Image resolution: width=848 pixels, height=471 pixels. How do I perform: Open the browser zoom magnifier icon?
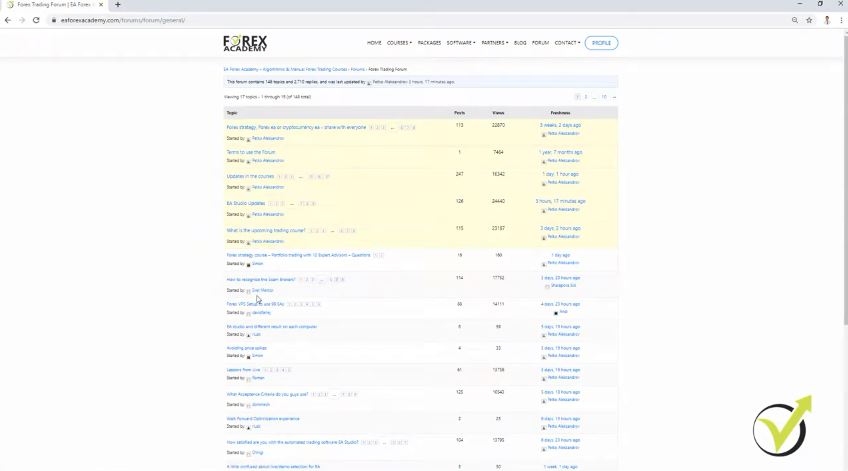[795, 20]
